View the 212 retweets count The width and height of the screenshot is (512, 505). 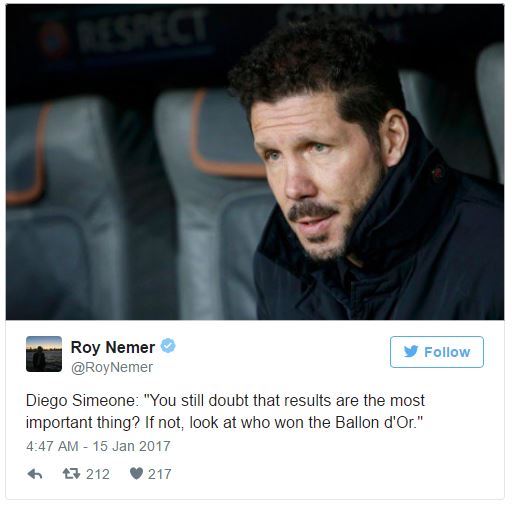(x=98, y=474)
